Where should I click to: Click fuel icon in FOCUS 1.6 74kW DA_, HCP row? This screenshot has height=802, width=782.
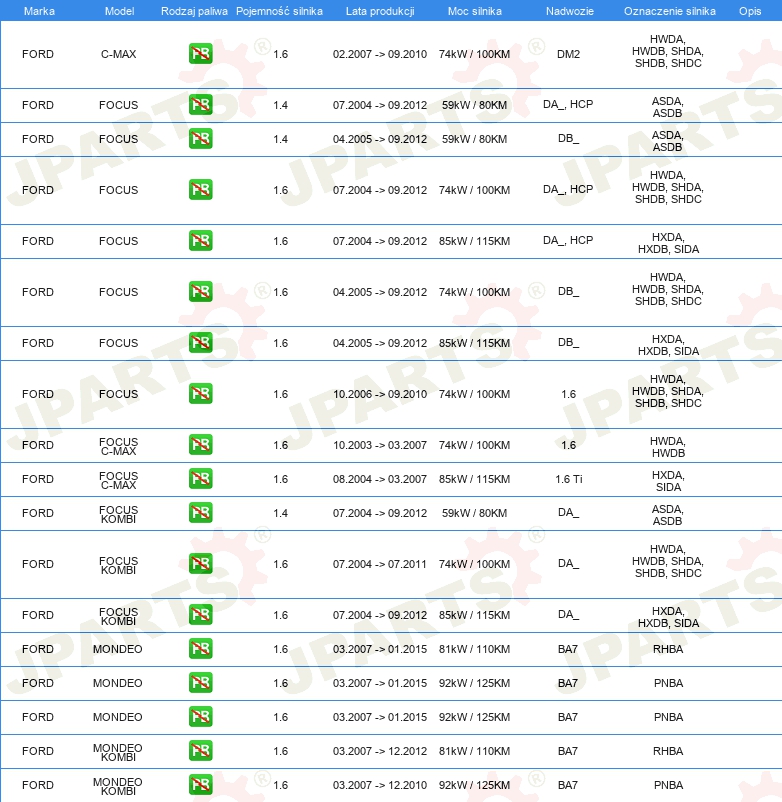pyautogui.click(x=200, y=190)
